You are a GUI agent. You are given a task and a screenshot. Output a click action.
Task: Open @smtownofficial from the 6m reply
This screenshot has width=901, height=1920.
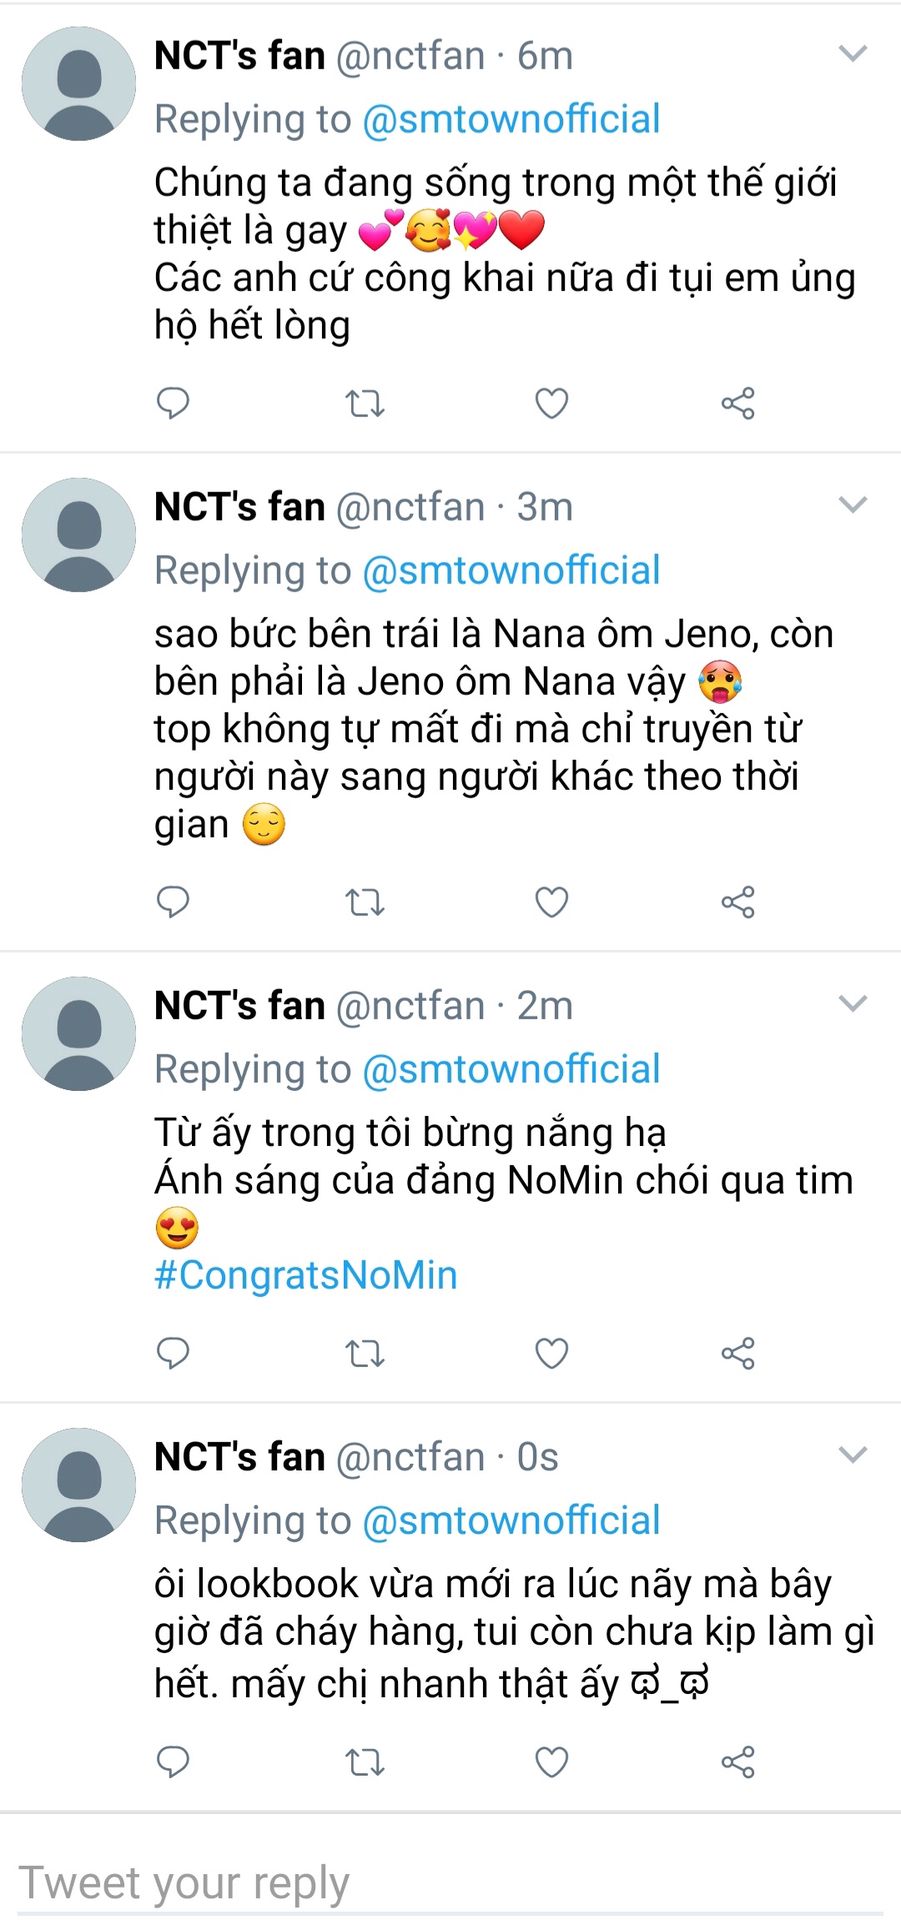coord(511,120)
